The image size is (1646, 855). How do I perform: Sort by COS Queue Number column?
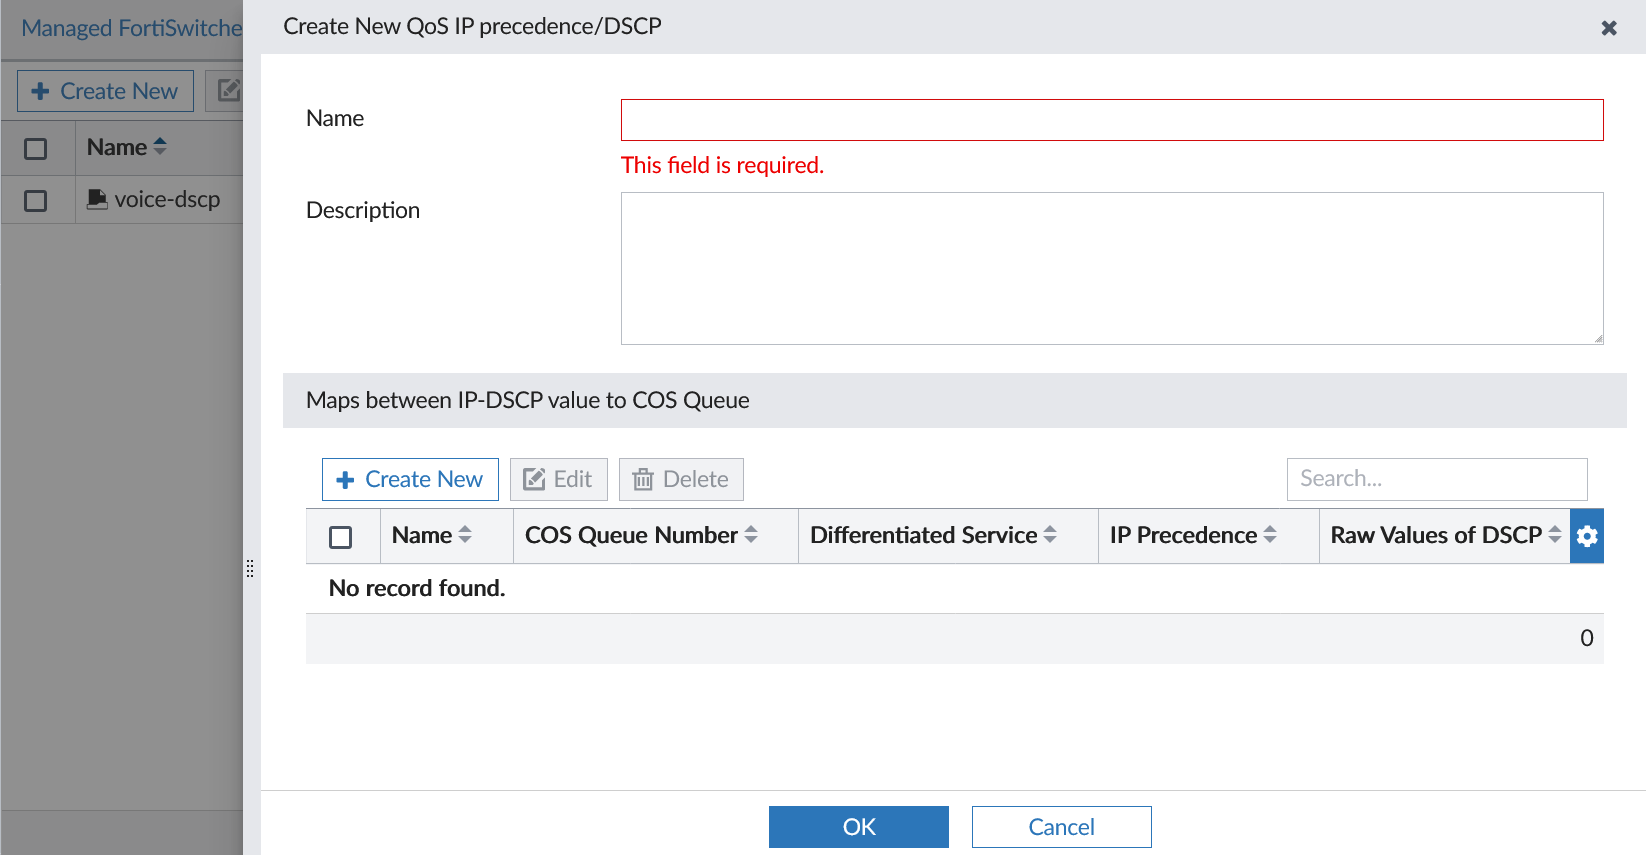(x=641, y=536)
